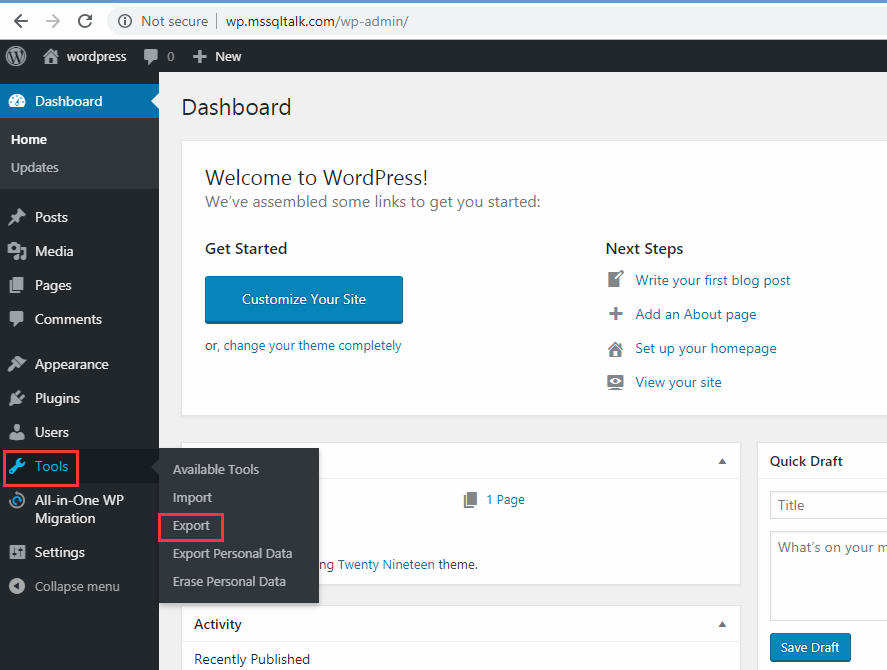Select Export from Tools flyout

191,526
